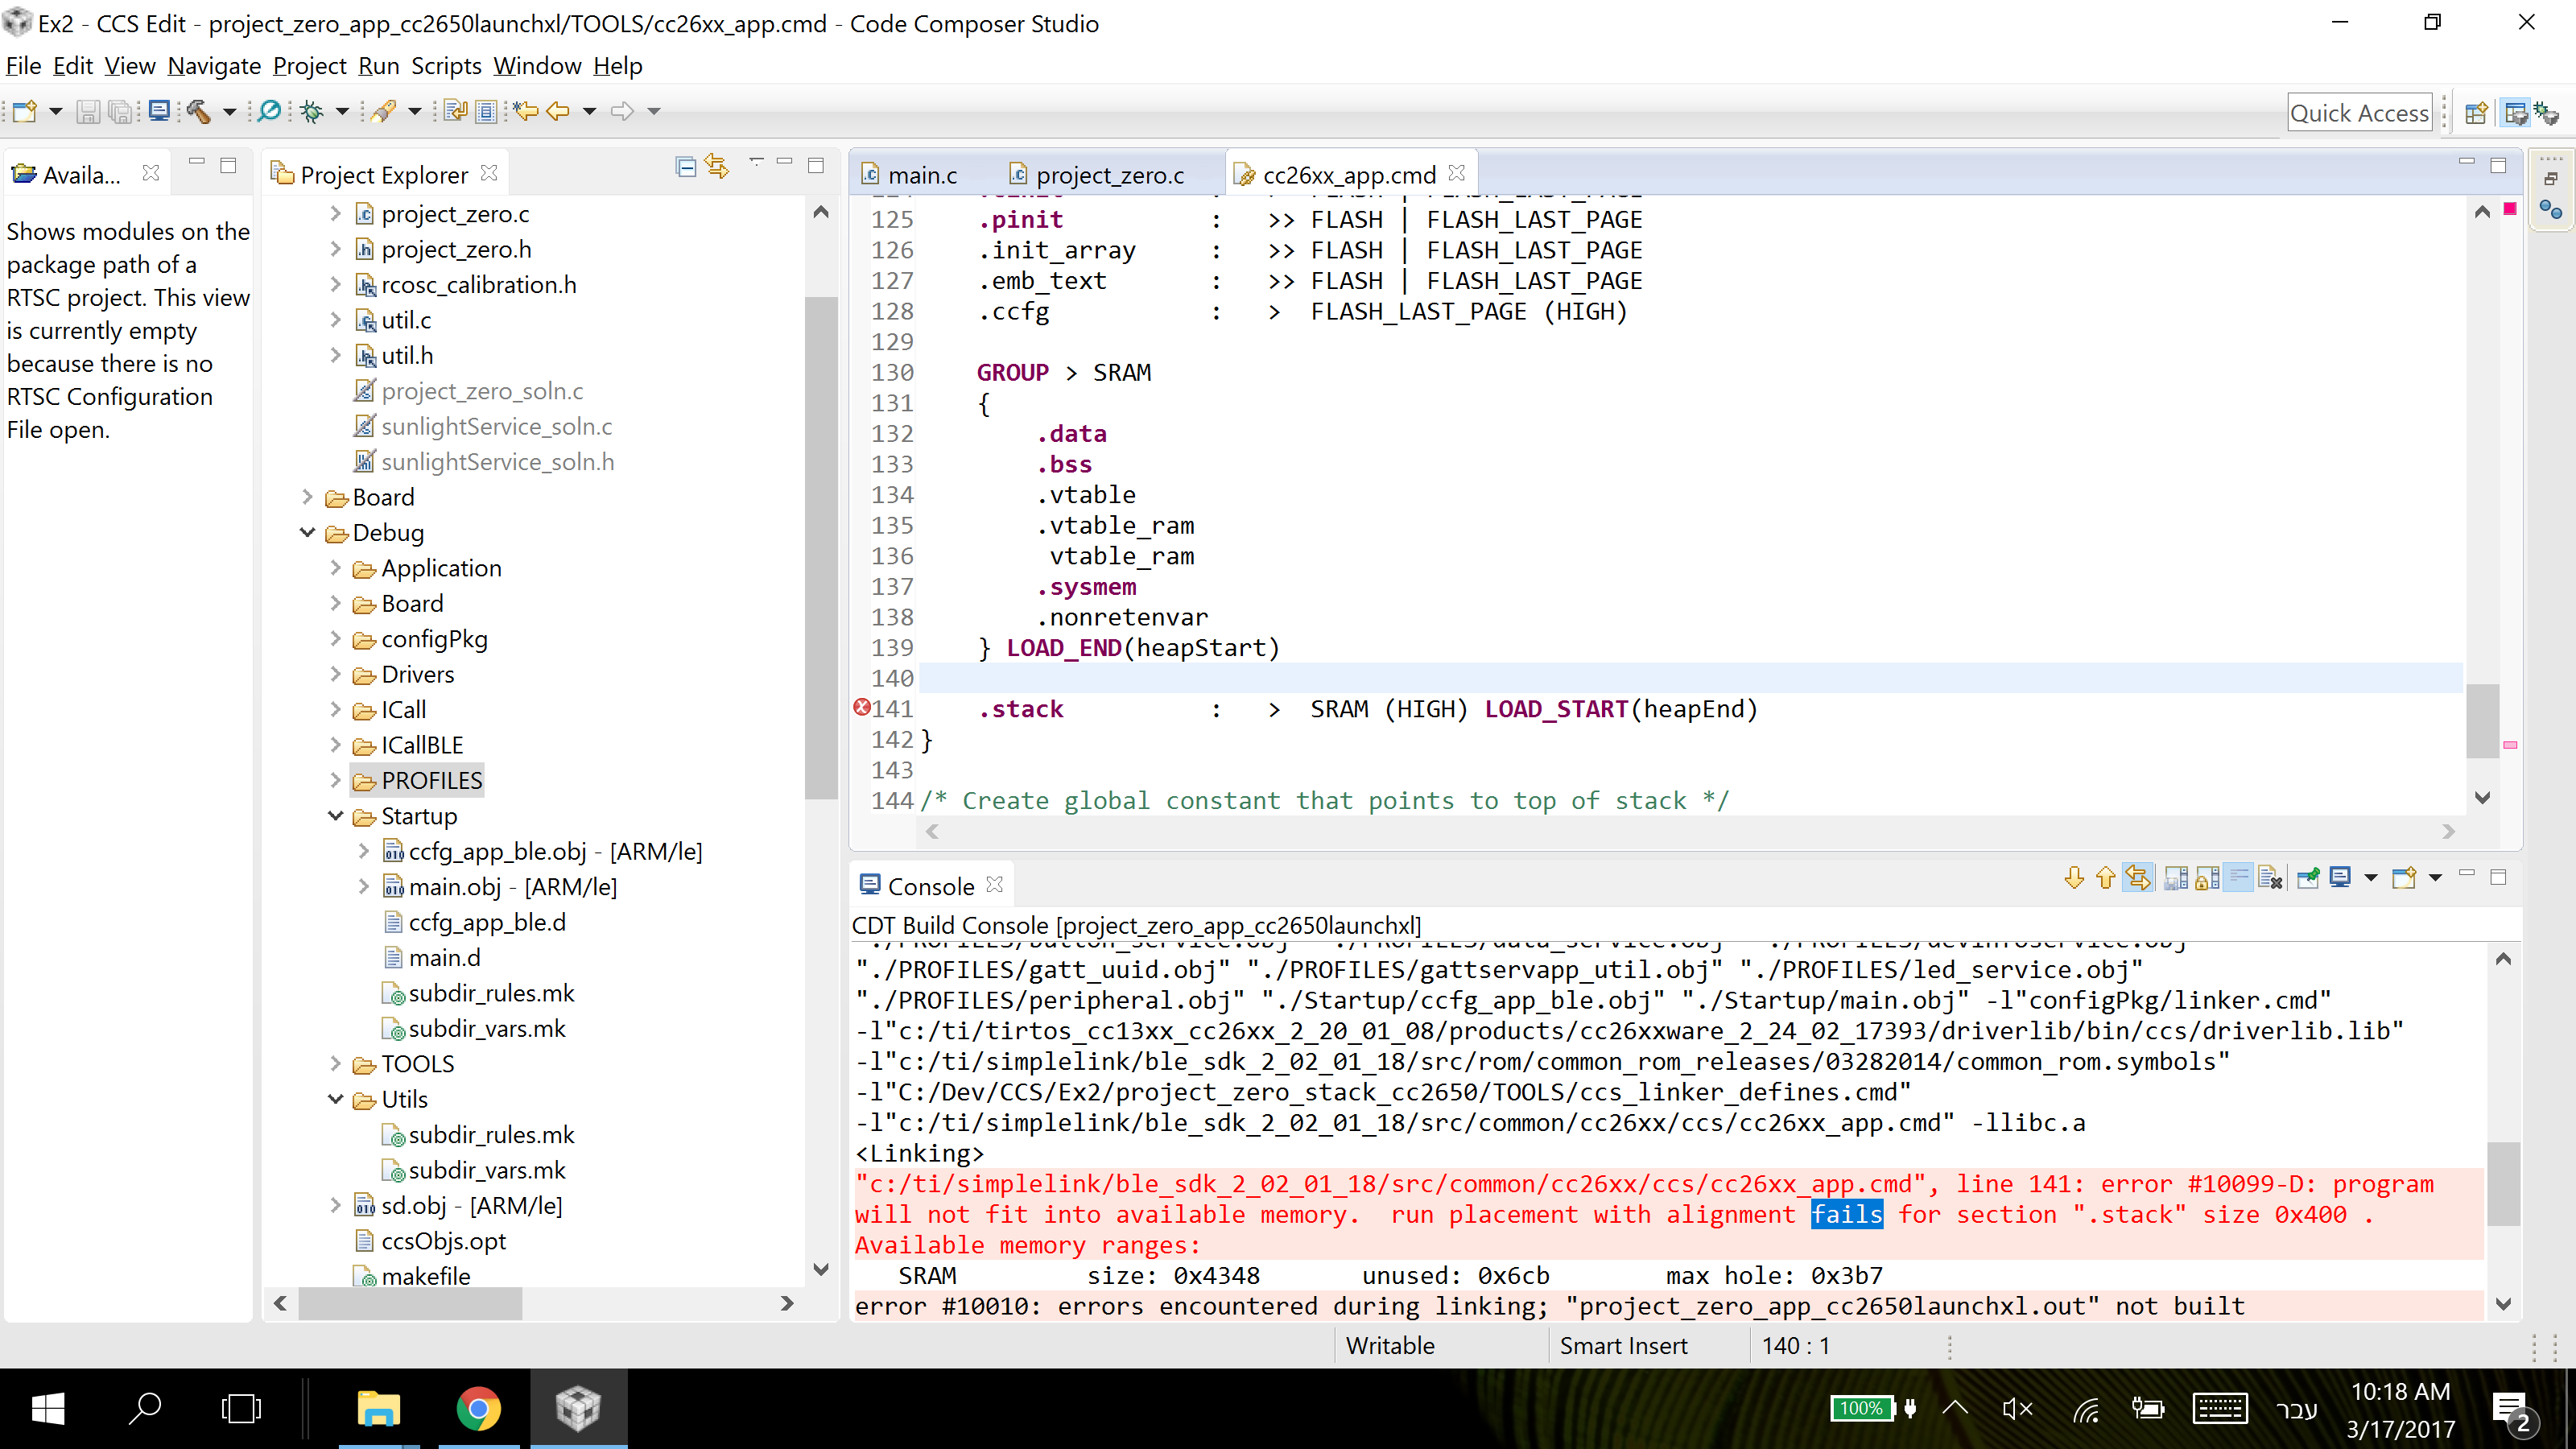The width and height of the screenshot is (2576, 1449).
Task: Toggle Console Word Wrap
Action: [2239, 878]
